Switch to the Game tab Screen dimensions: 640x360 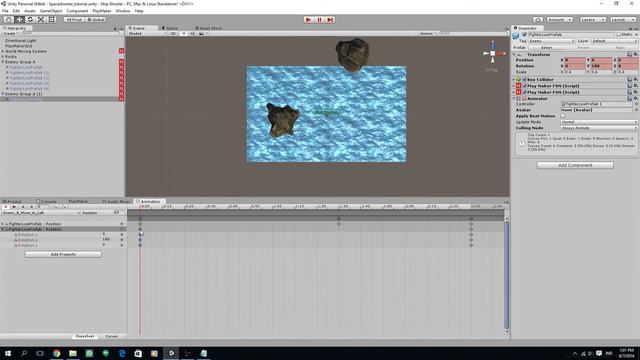pos(170,28)
